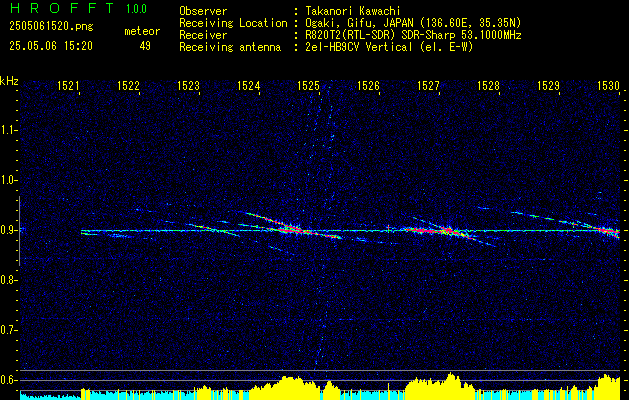The image size is (629, 400).
Task: Click the 0.6 kHz frequency label
Action: click(9, 380)
